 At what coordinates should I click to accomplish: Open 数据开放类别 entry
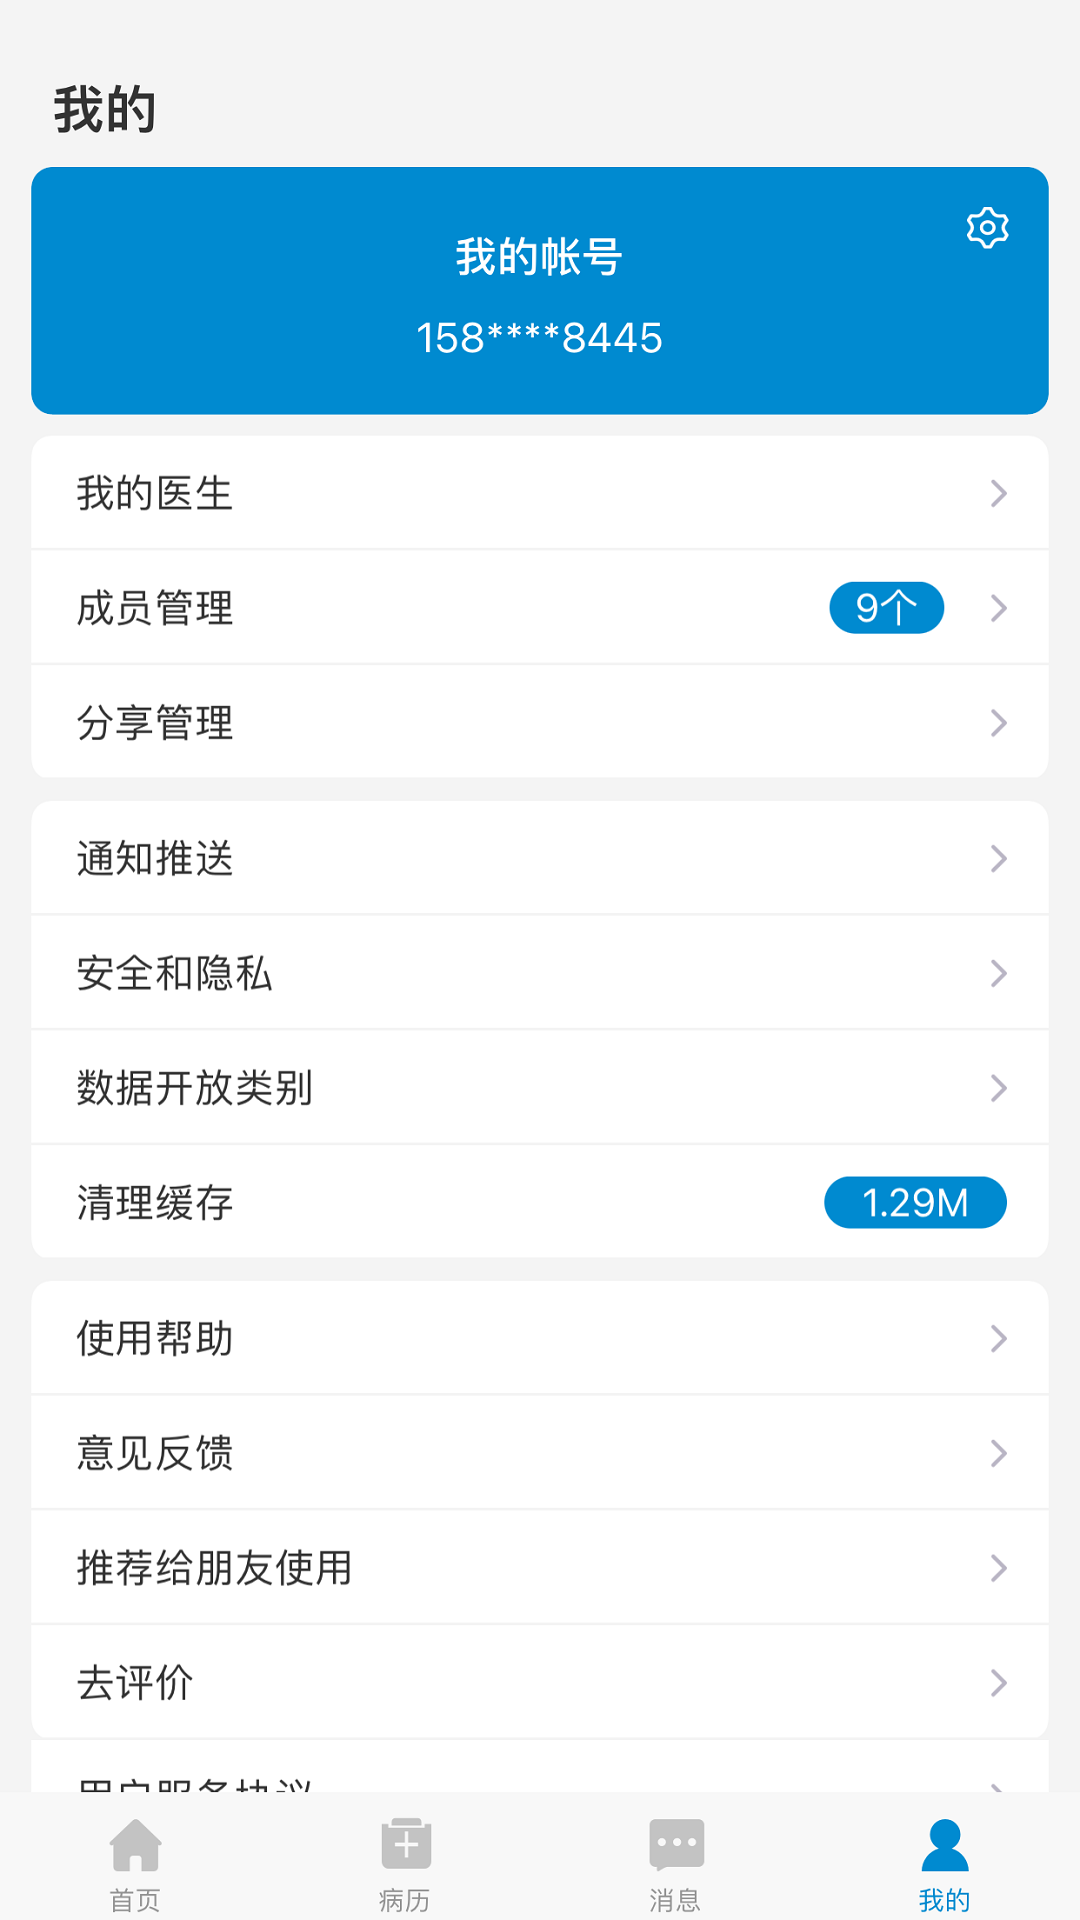195,1088
